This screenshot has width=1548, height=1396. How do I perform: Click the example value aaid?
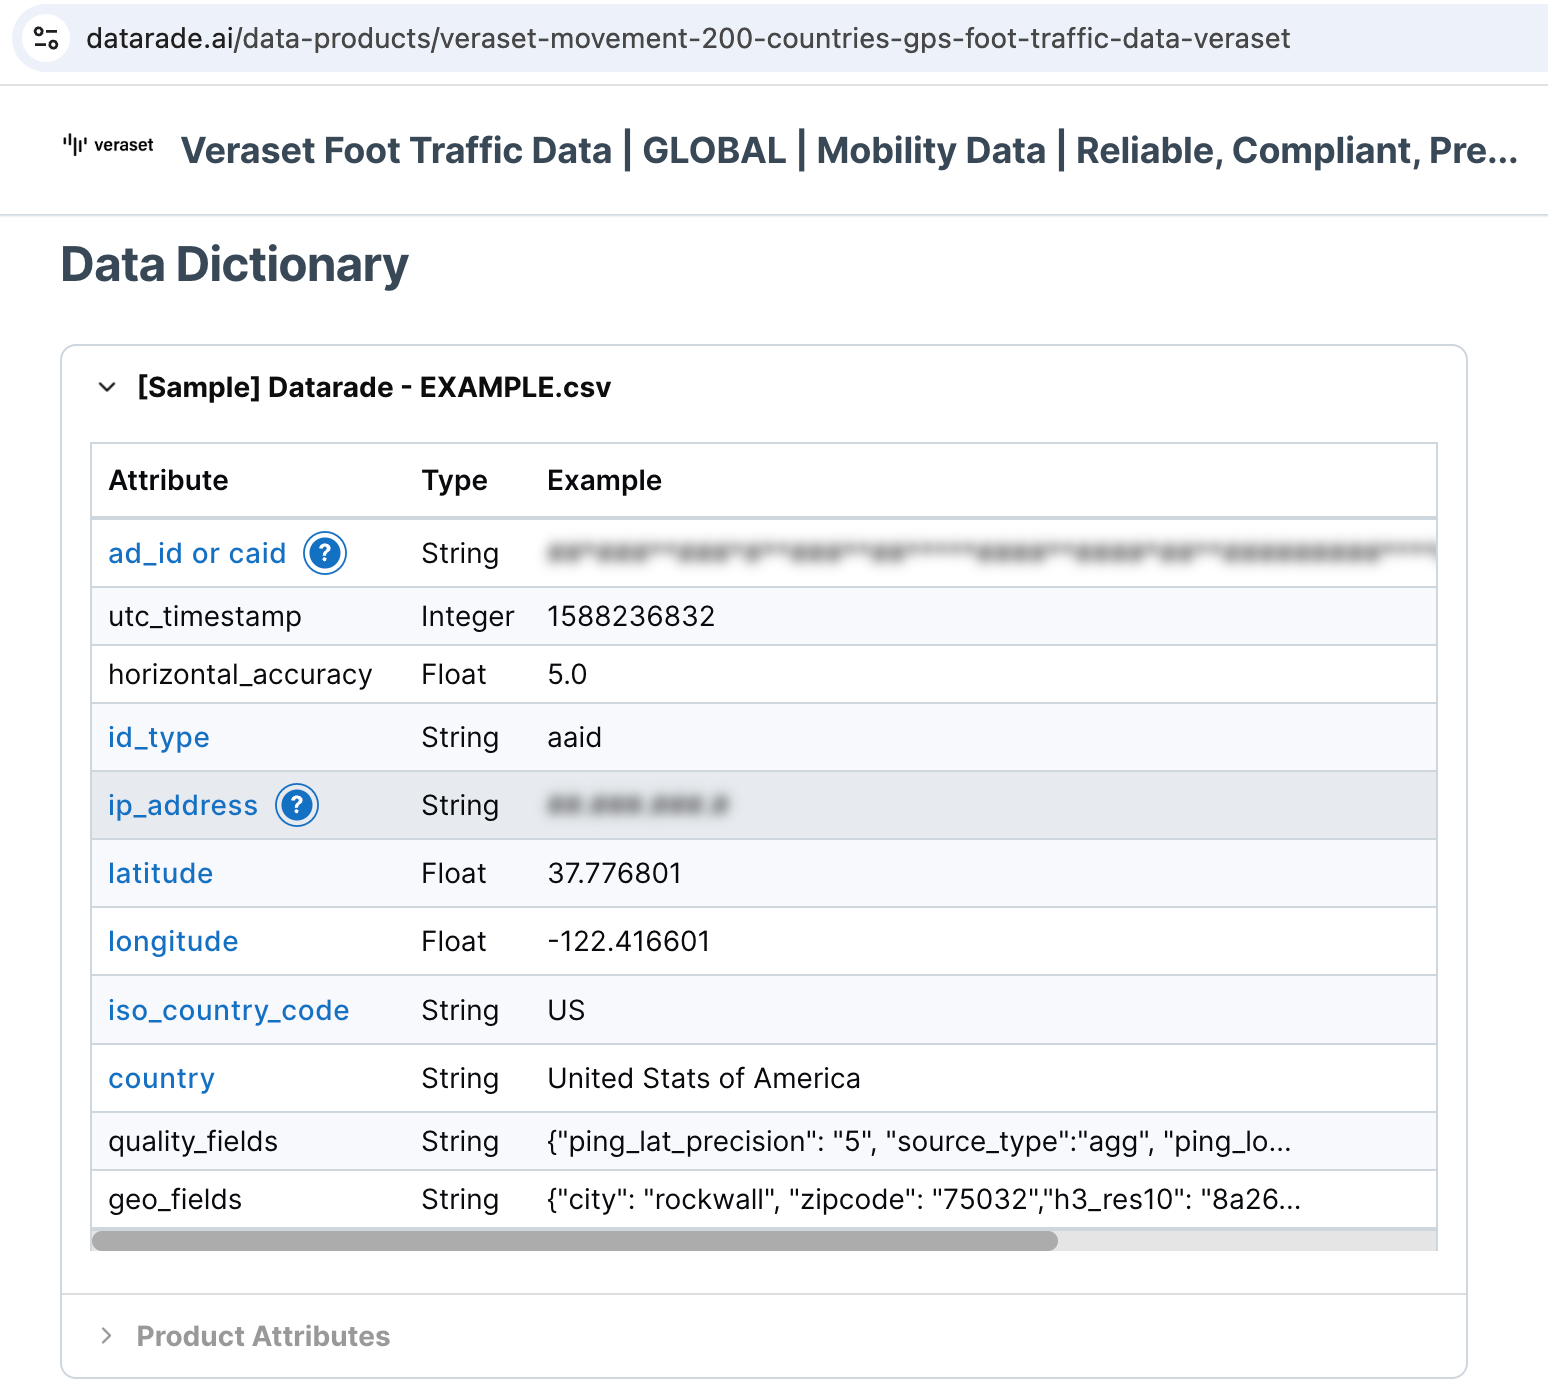coord(574,737)
